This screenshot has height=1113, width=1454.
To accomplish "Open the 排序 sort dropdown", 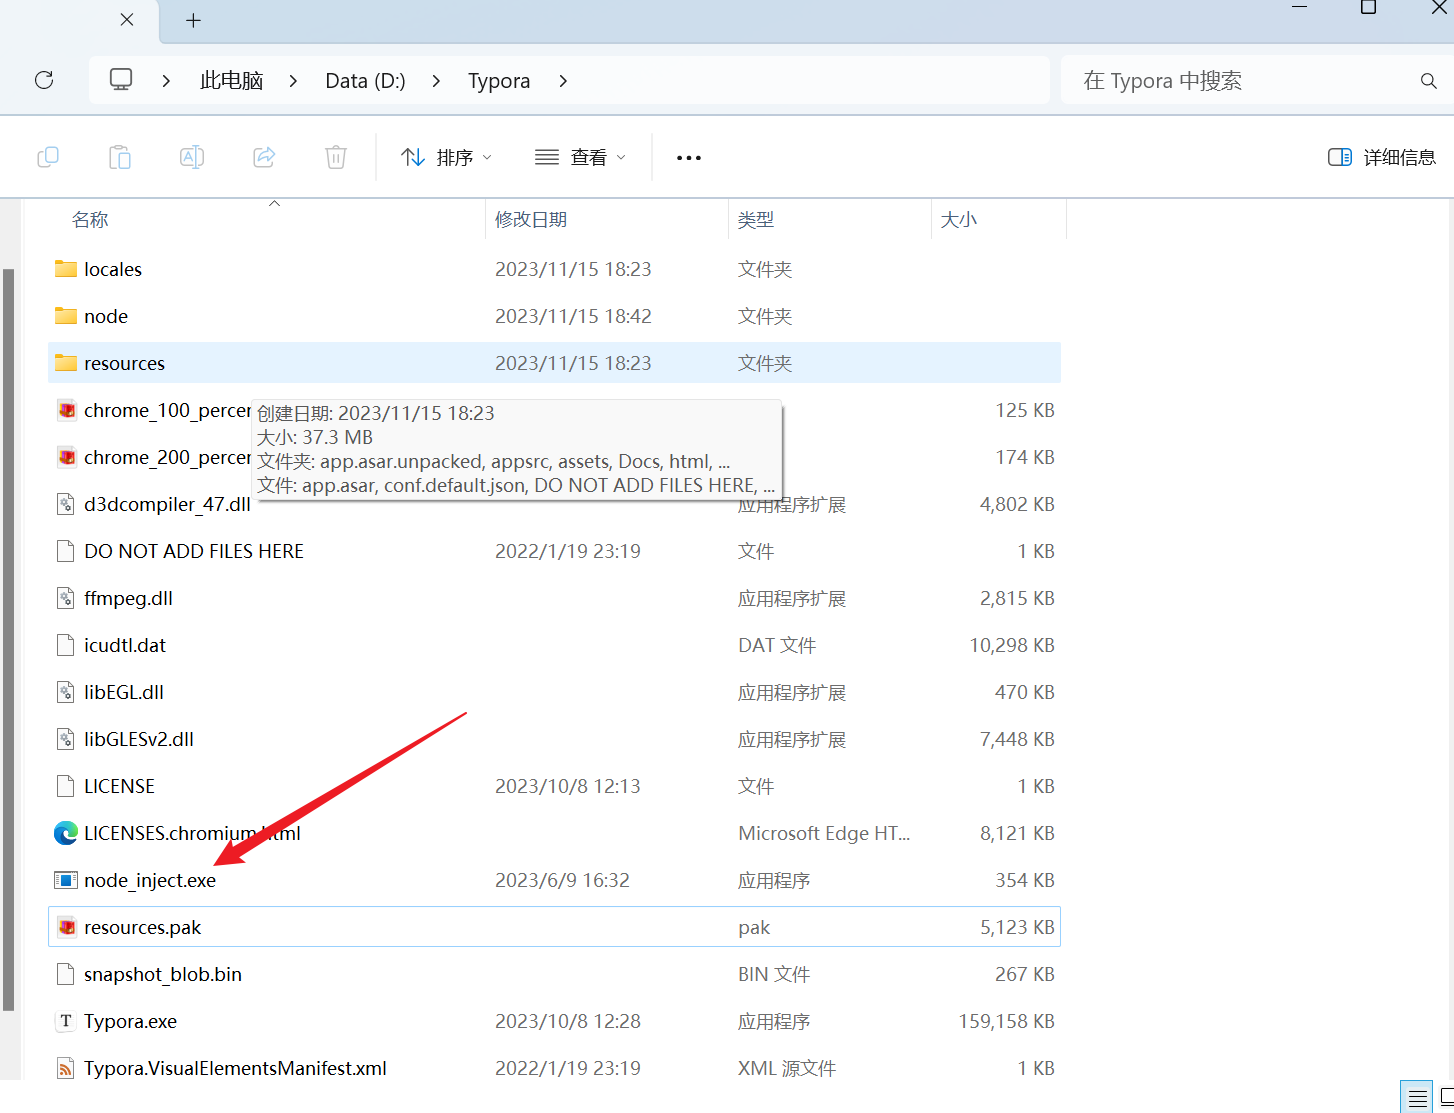I will 446,157.
